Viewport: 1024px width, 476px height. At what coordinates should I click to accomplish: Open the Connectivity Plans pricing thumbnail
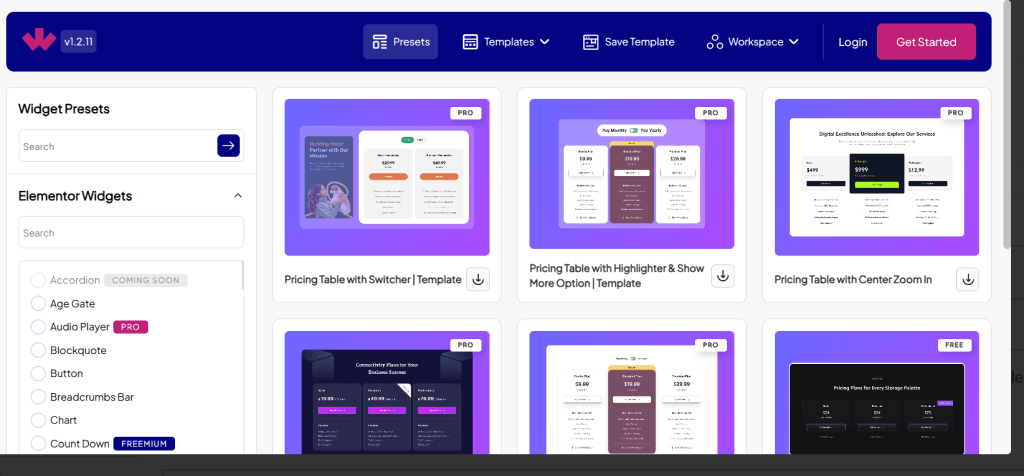click(x=387, y=392)
